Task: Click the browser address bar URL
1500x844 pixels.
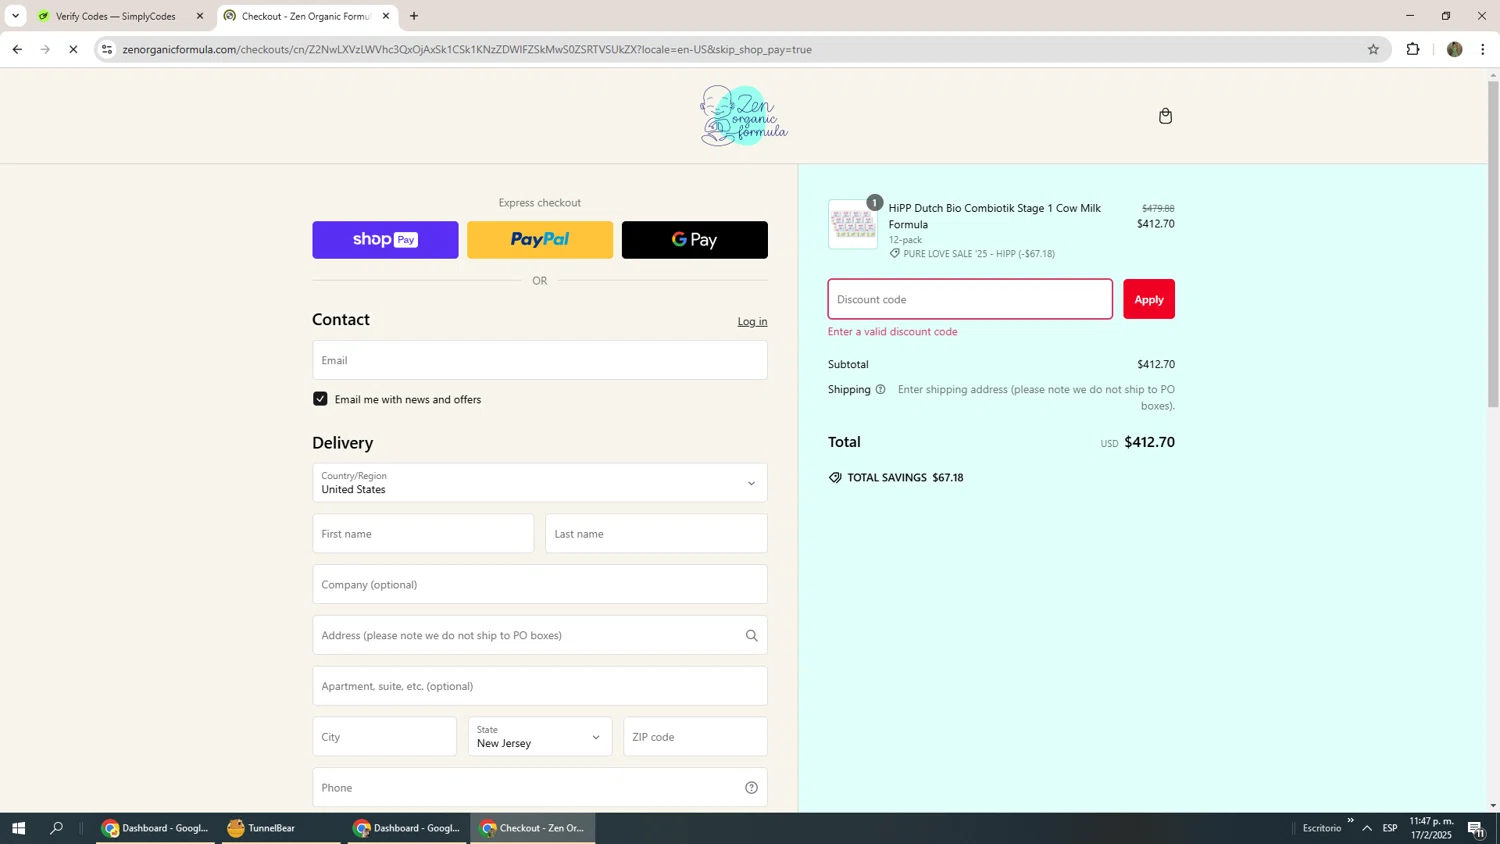Action: click(467, 49)
